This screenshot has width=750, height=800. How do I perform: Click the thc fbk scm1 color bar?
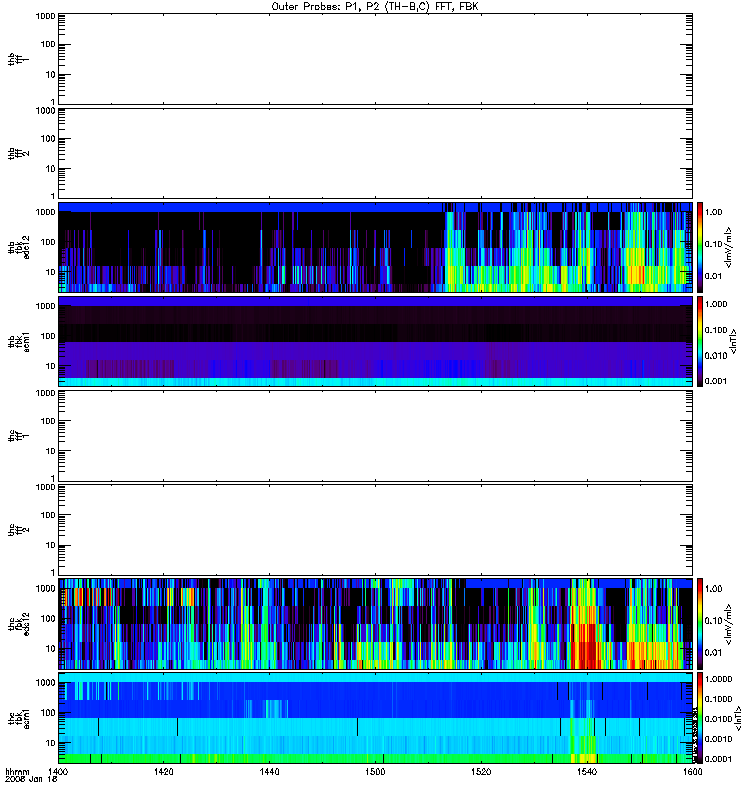point(700,718)
